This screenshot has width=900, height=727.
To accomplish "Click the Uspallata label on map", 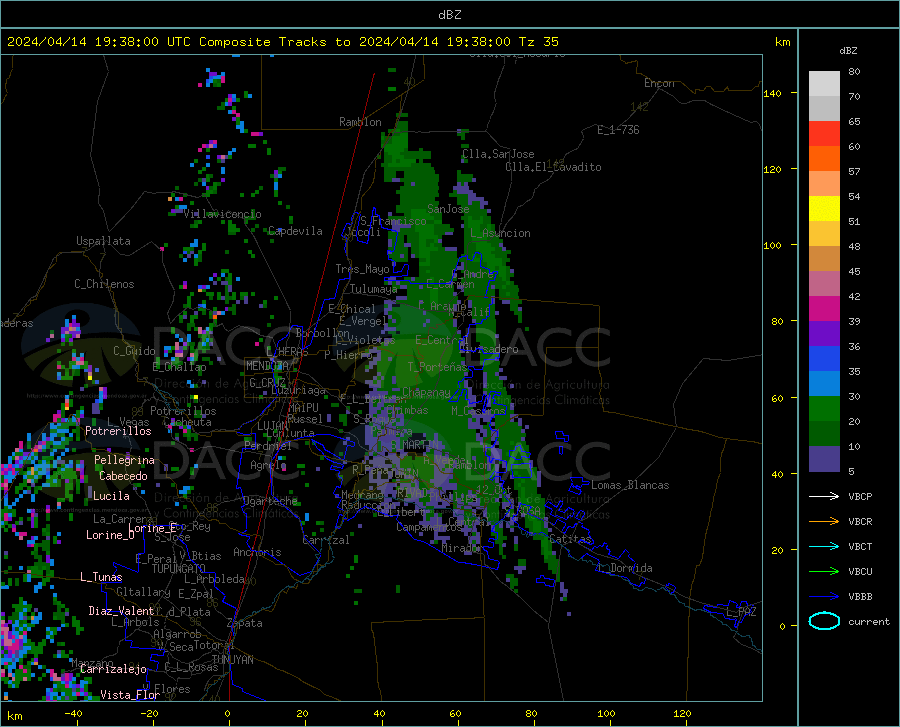I will pyautogui.click(x=103, y=241).
